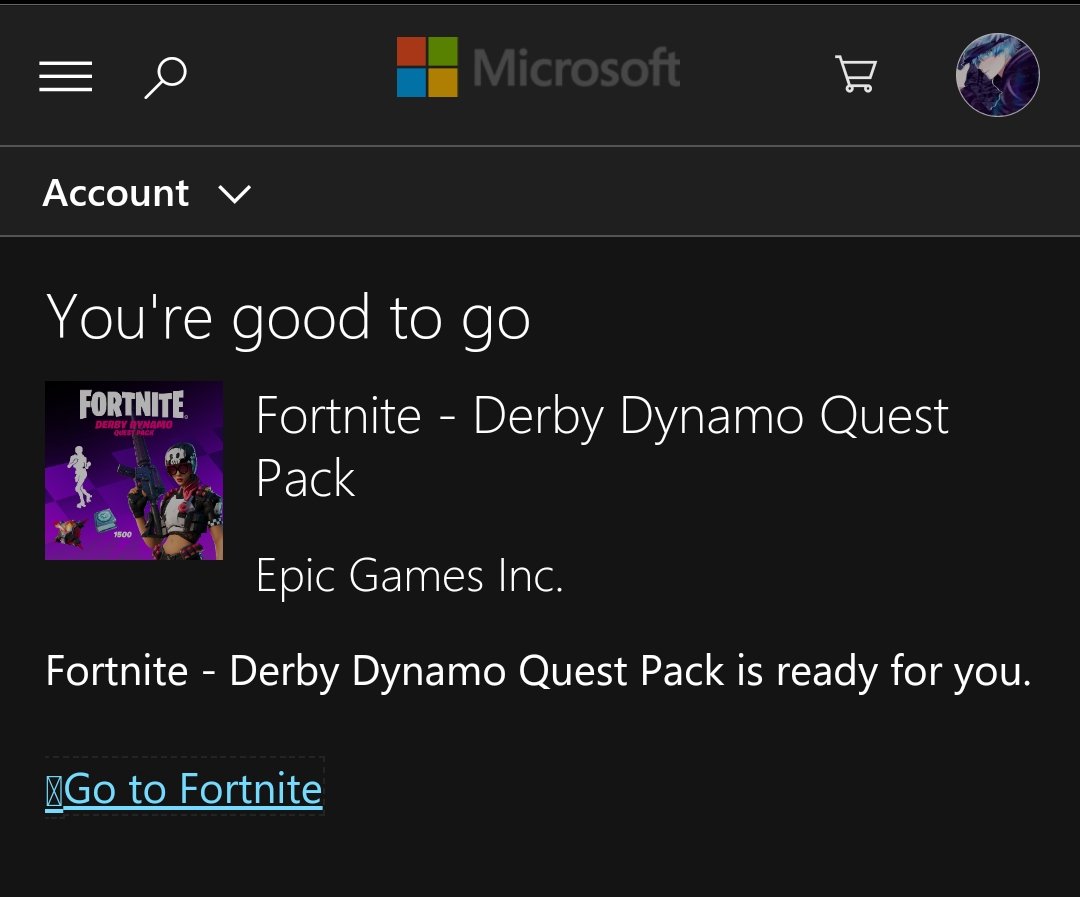The width and height of the screenshot is (1080, 897).
Task: Go to Microsoft home via the logo
Action: [538, 68]
